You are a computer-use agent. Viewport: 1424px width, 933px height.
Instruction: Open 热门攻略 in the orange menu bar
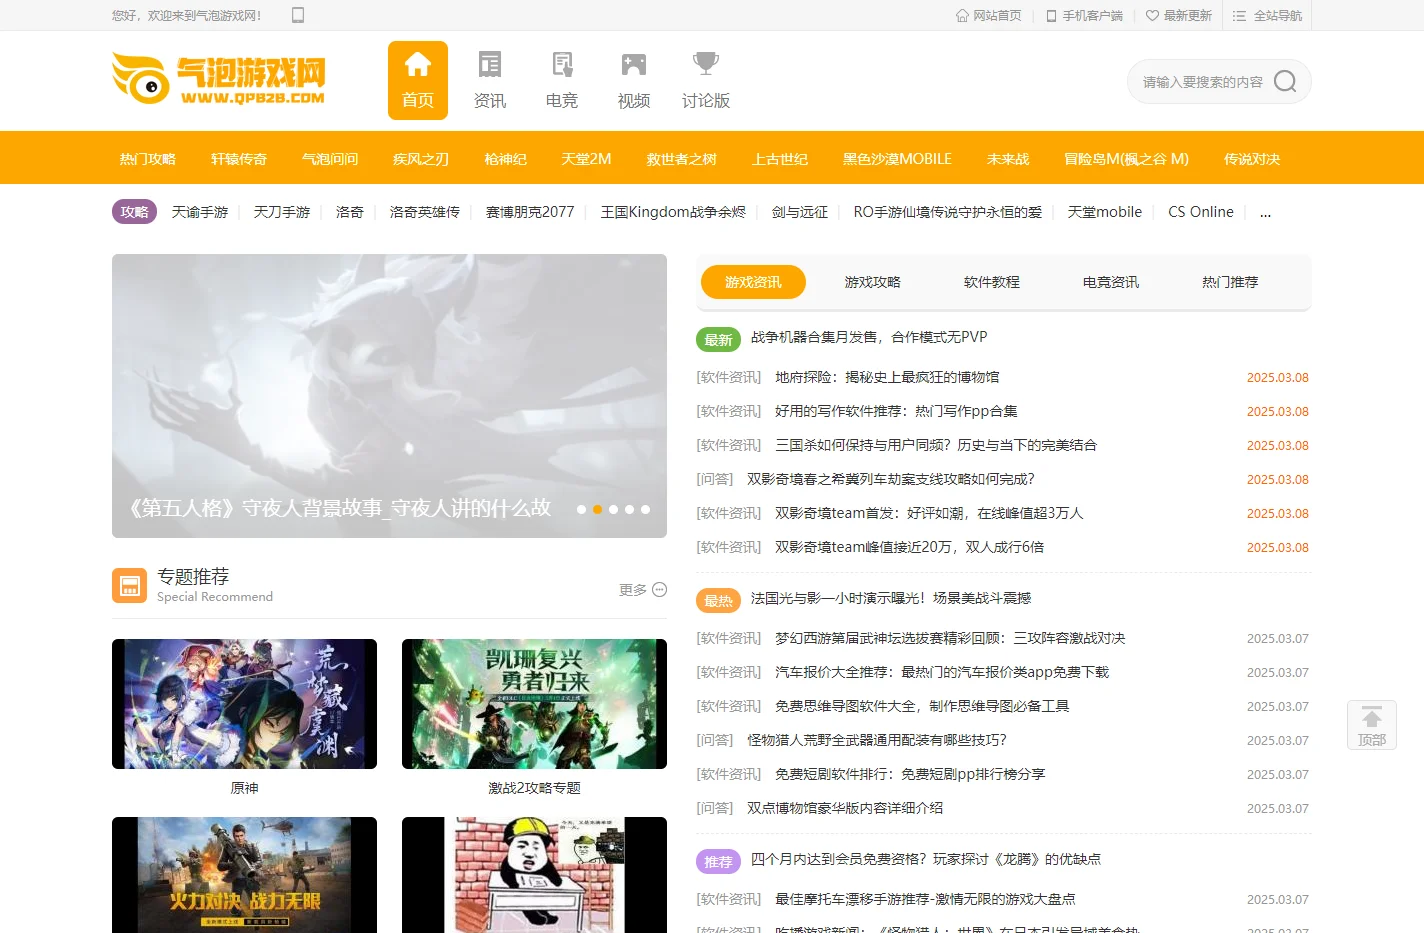pyautogui.click(x=147, y=159)
